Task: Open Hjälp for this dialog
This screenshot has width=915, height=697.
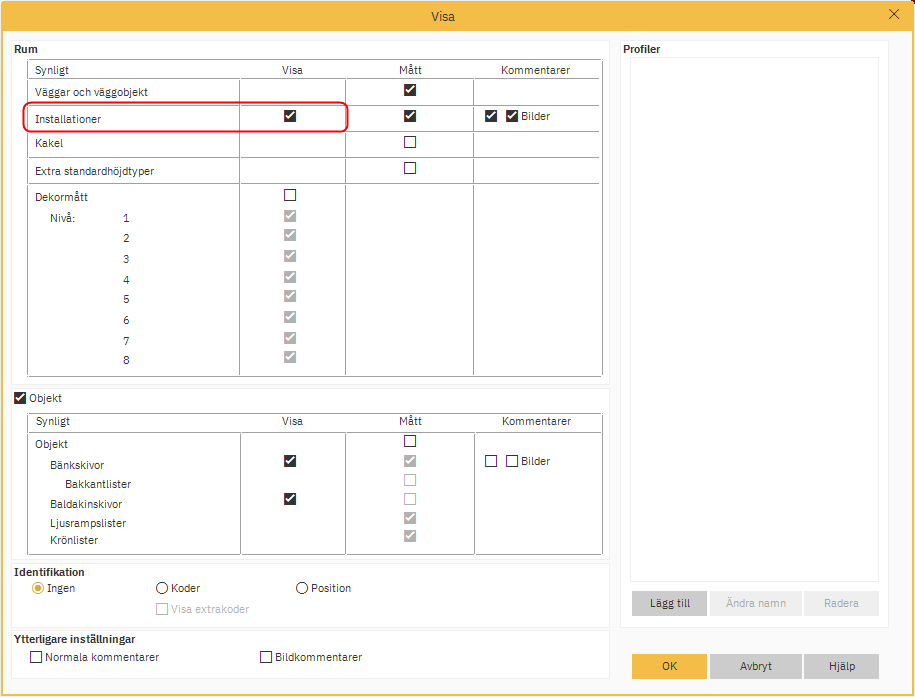Action: coord(842,666)
